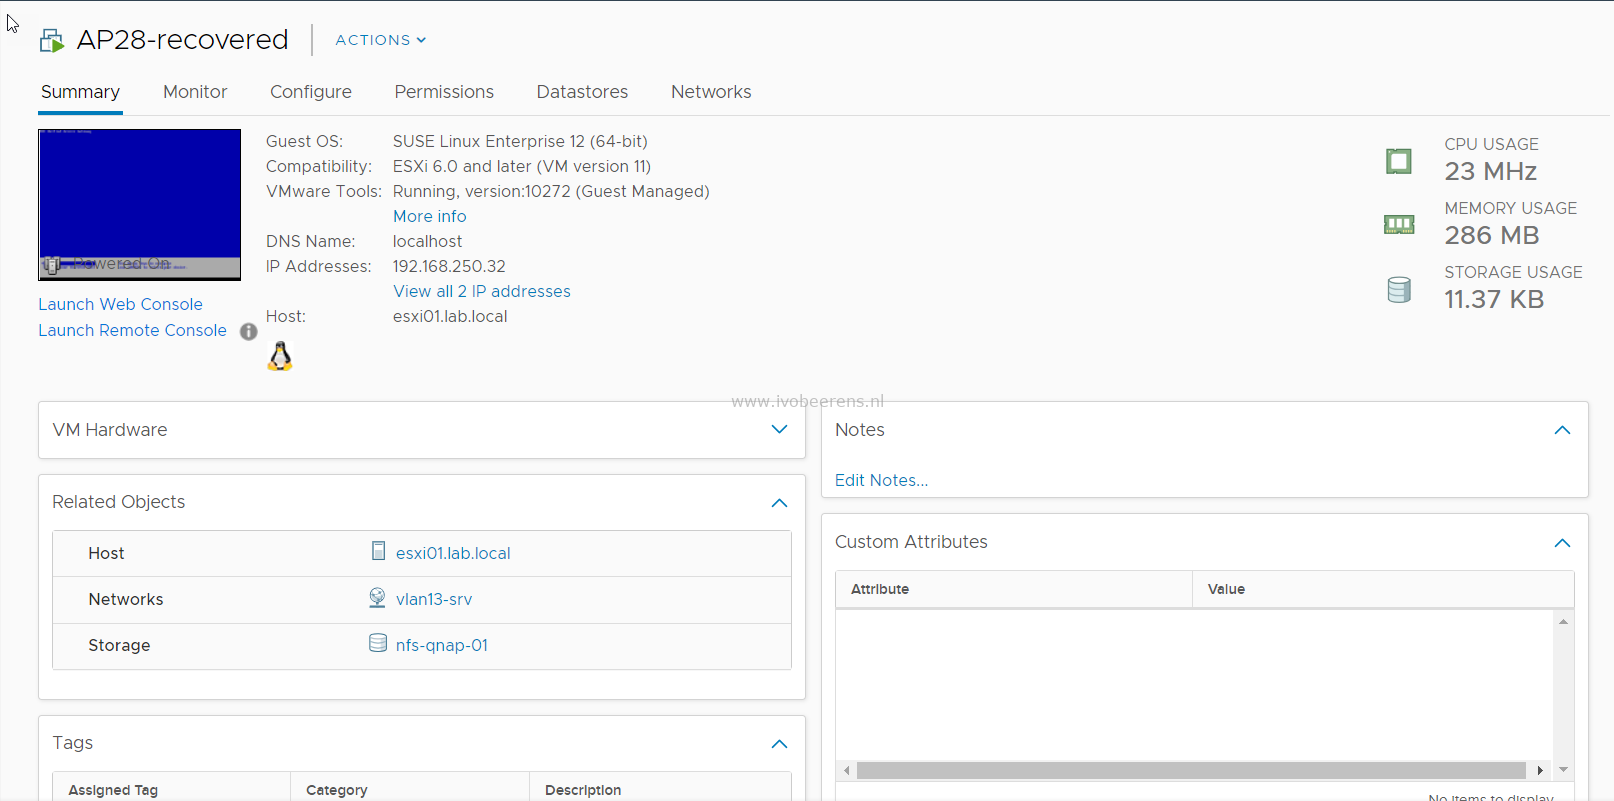Click the IP address 192.168.250.32 text
This screenshot has height=801, width=1614.
[449, 266]
